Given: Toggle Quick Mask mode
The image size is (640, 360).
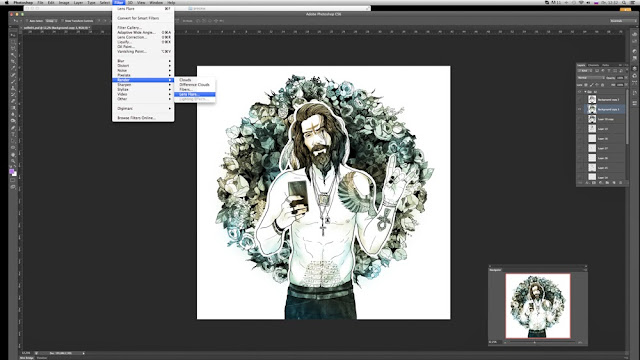Looking at the screenshot, I should 13,180.
